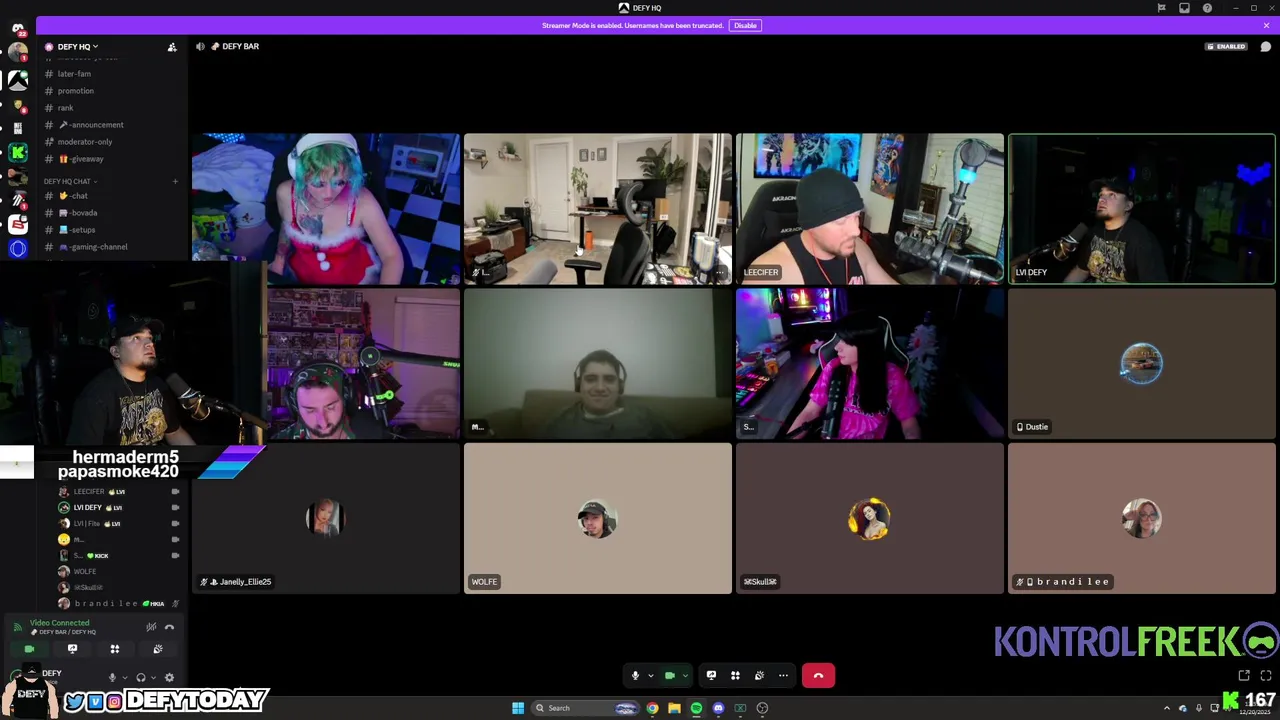
Task: Open camera options arrow in call bar
Action: click(685, 676)
